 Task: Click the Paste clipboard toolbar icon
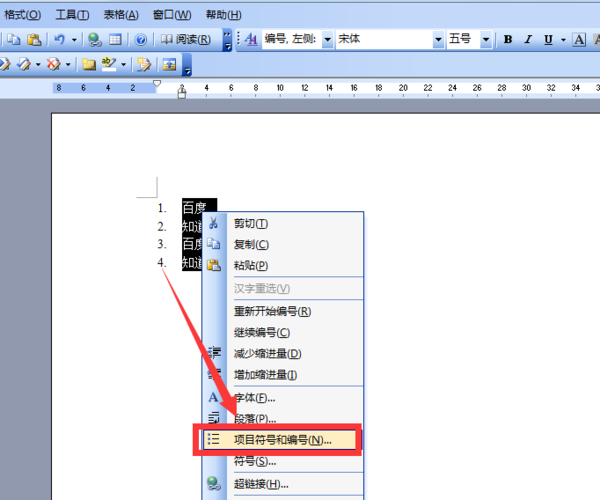(x=34, y=39)
